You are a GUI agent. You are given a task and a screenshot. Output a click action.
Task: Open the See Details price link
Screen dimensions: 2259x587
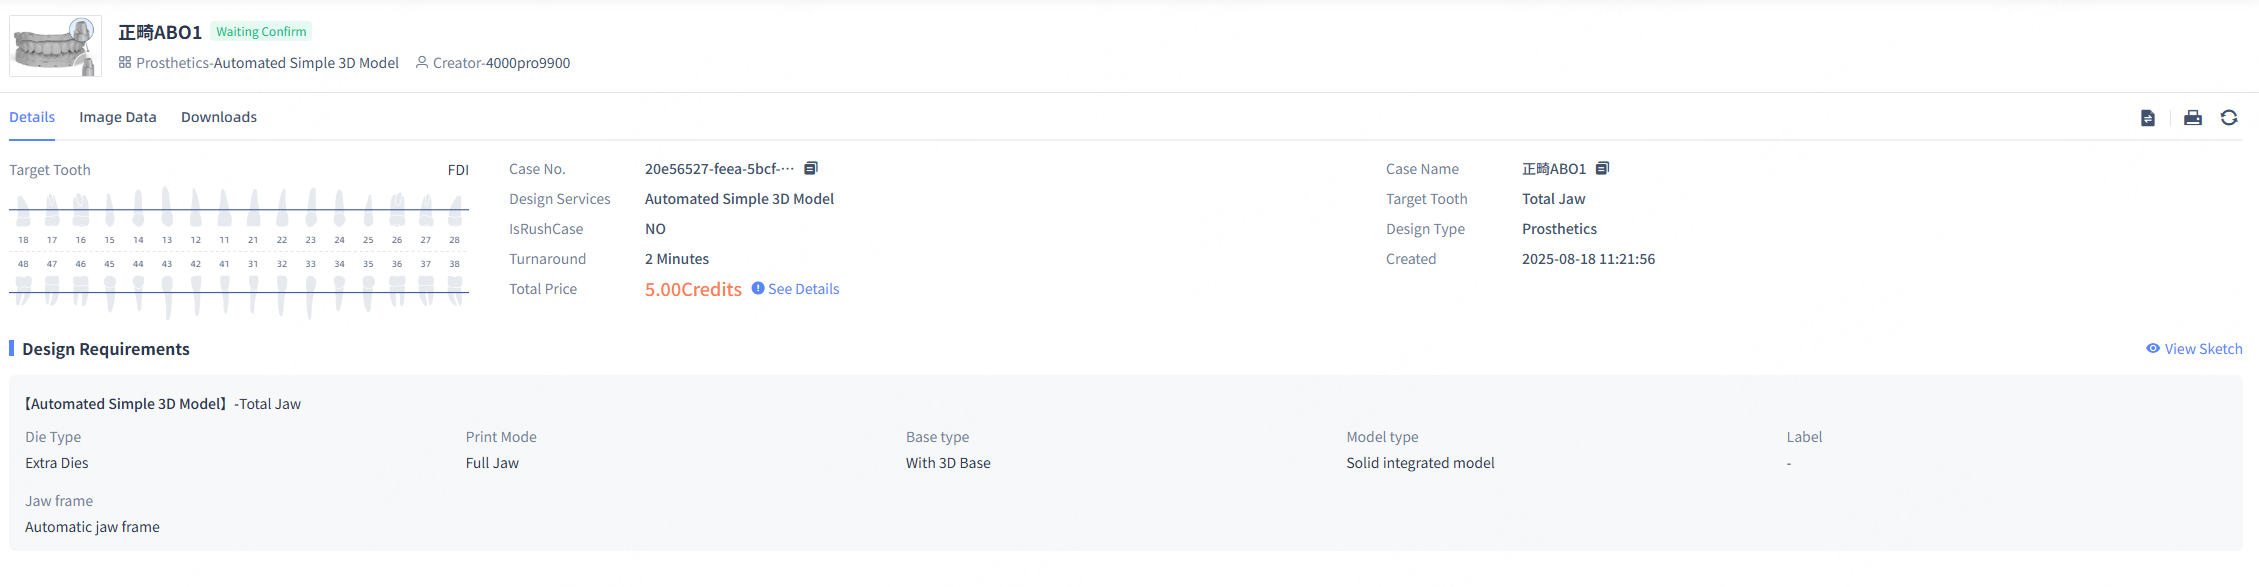(x=803, y=289)
